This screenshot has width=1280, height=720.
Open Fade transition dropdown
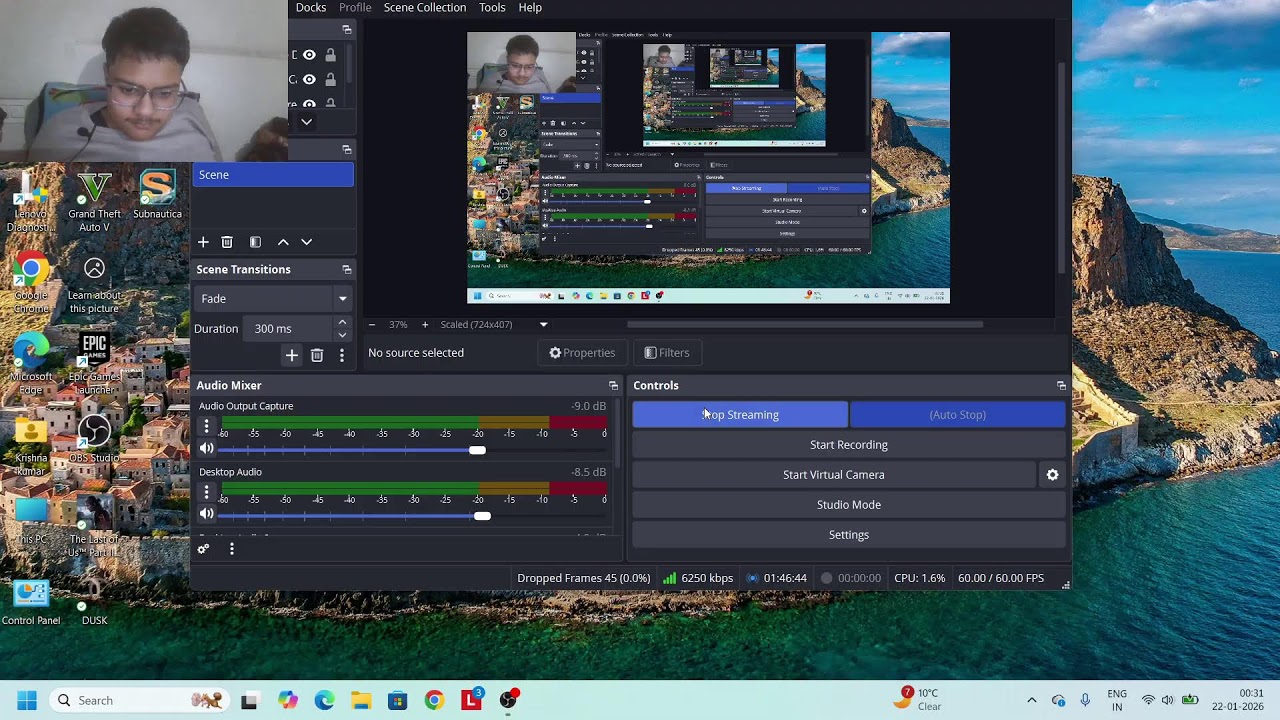tap(273, 299)
